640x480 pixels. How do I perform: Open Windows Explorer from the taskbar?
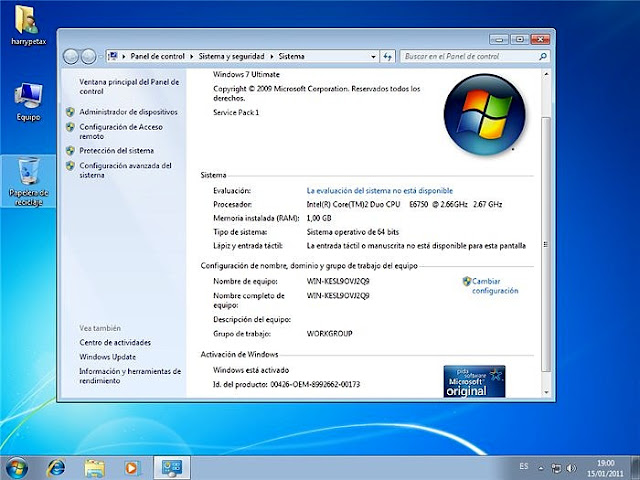click(94, 468)
